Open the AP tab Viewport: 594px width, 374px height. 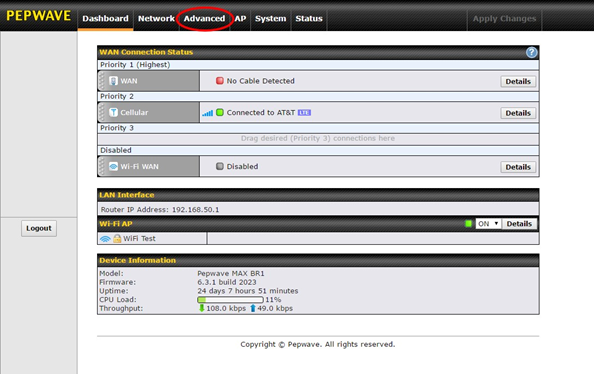pos(240,19)
